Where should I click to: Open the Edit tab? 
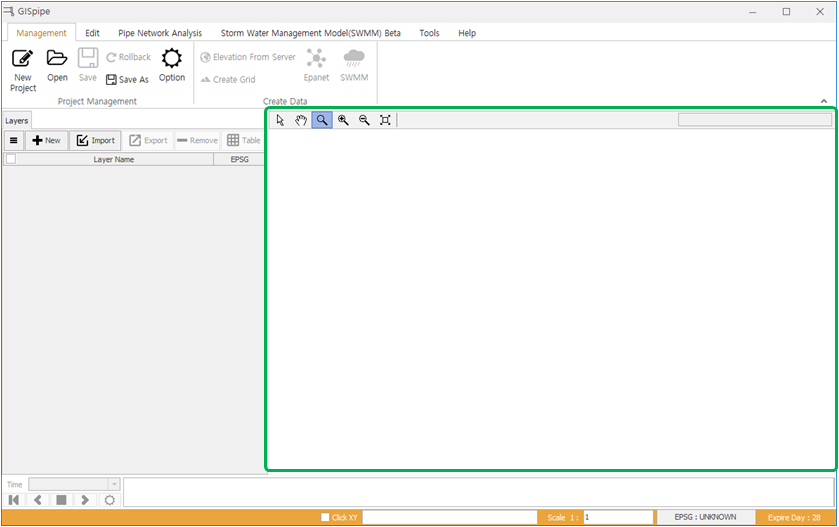coord(92,33)
